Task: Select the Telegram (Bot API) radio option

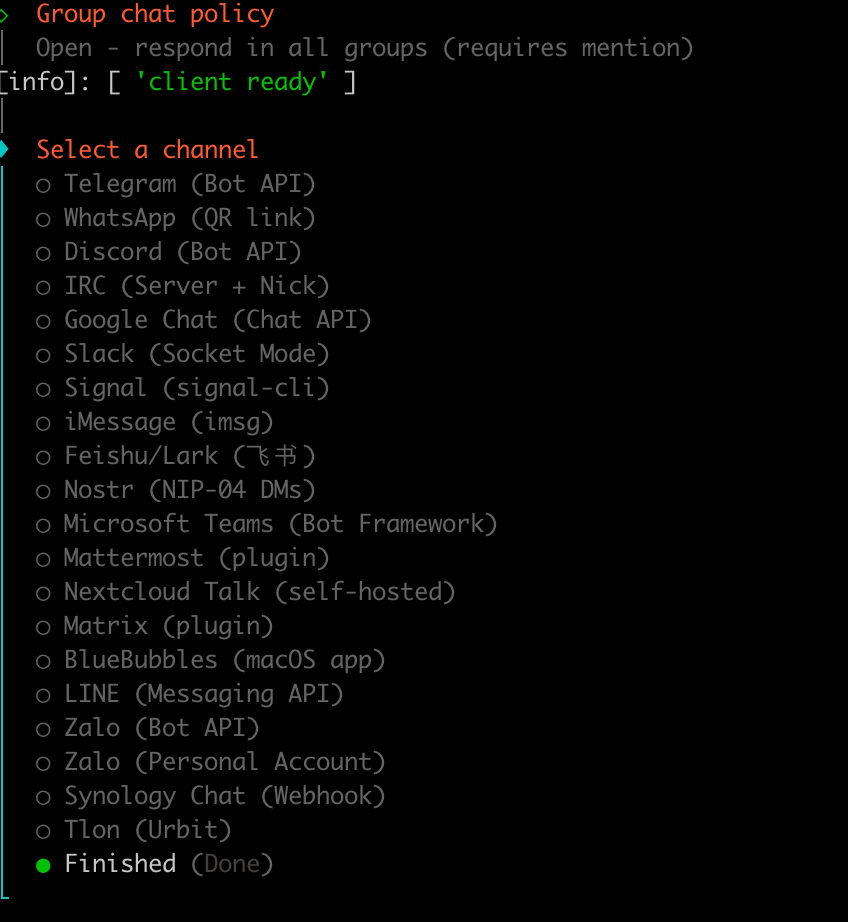Action: (x=43, y=185)
